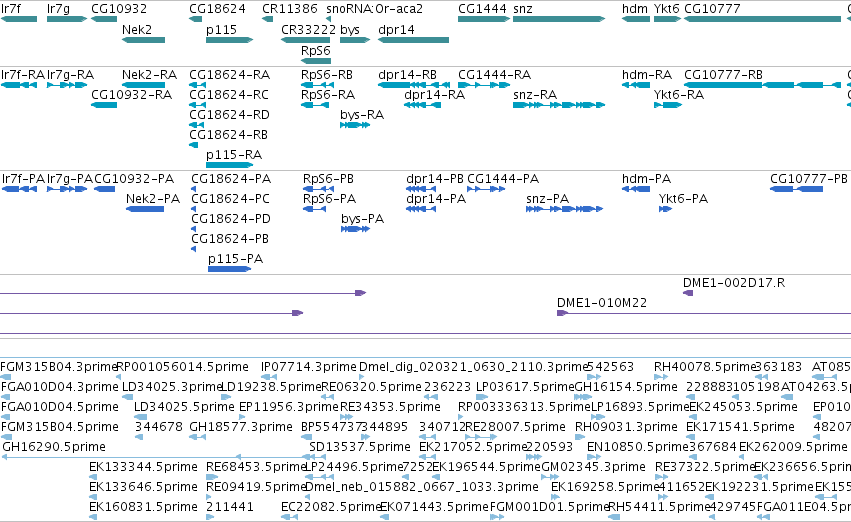Click protein hdm-PA

(646, 179)
